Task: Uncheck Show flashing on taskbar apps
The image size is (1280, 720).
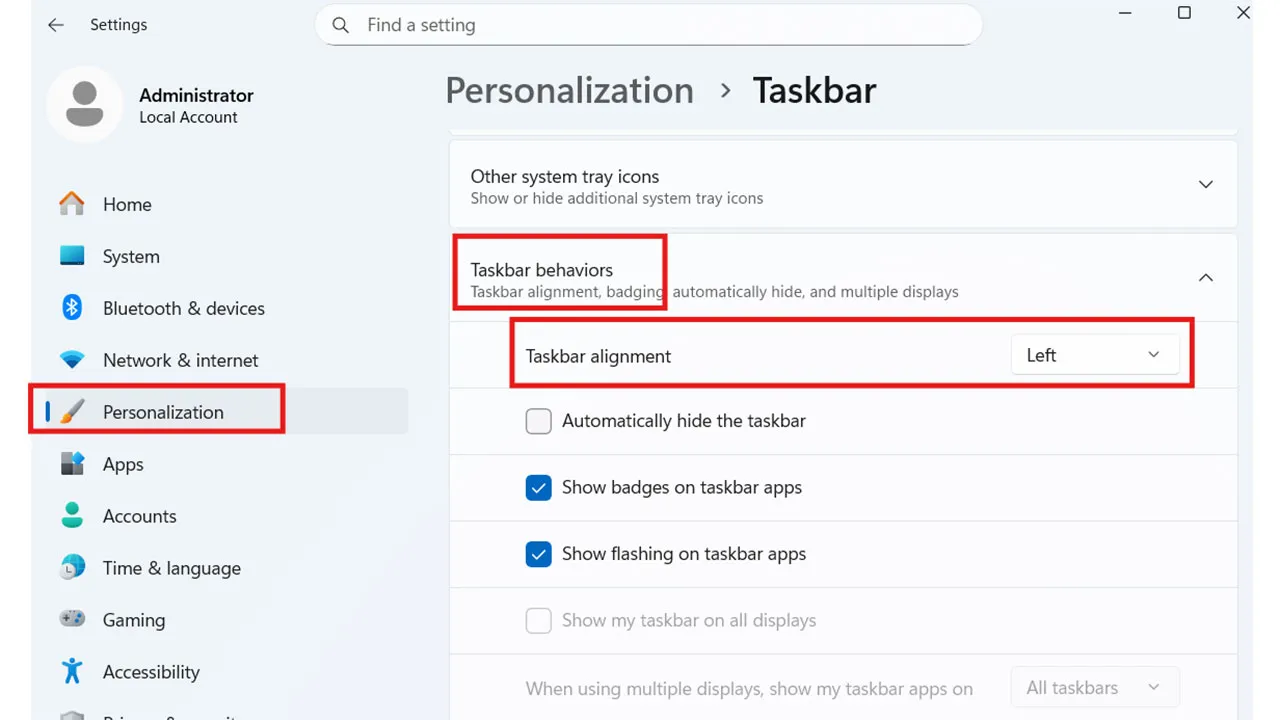Action: pyautogui.click(x=538, y=554)
